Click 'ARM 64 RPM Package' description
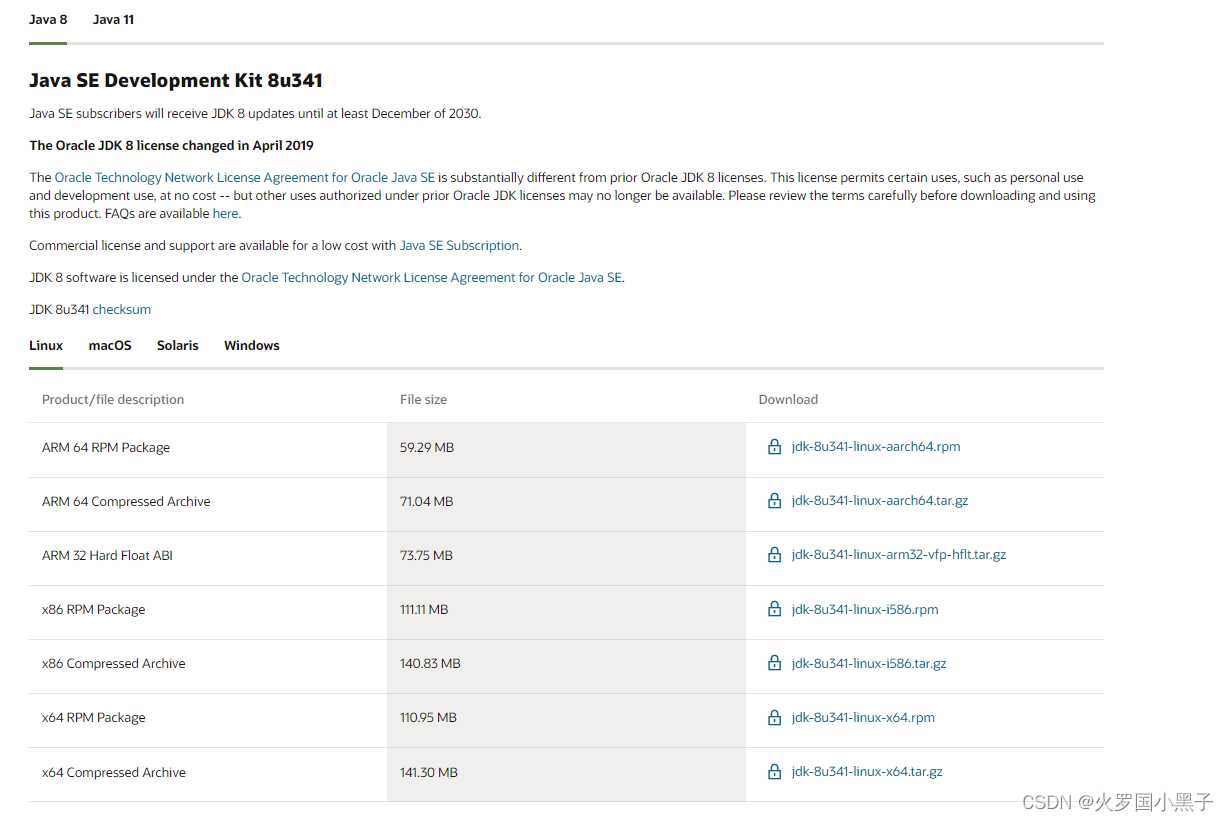 click(x=106, y=448)
